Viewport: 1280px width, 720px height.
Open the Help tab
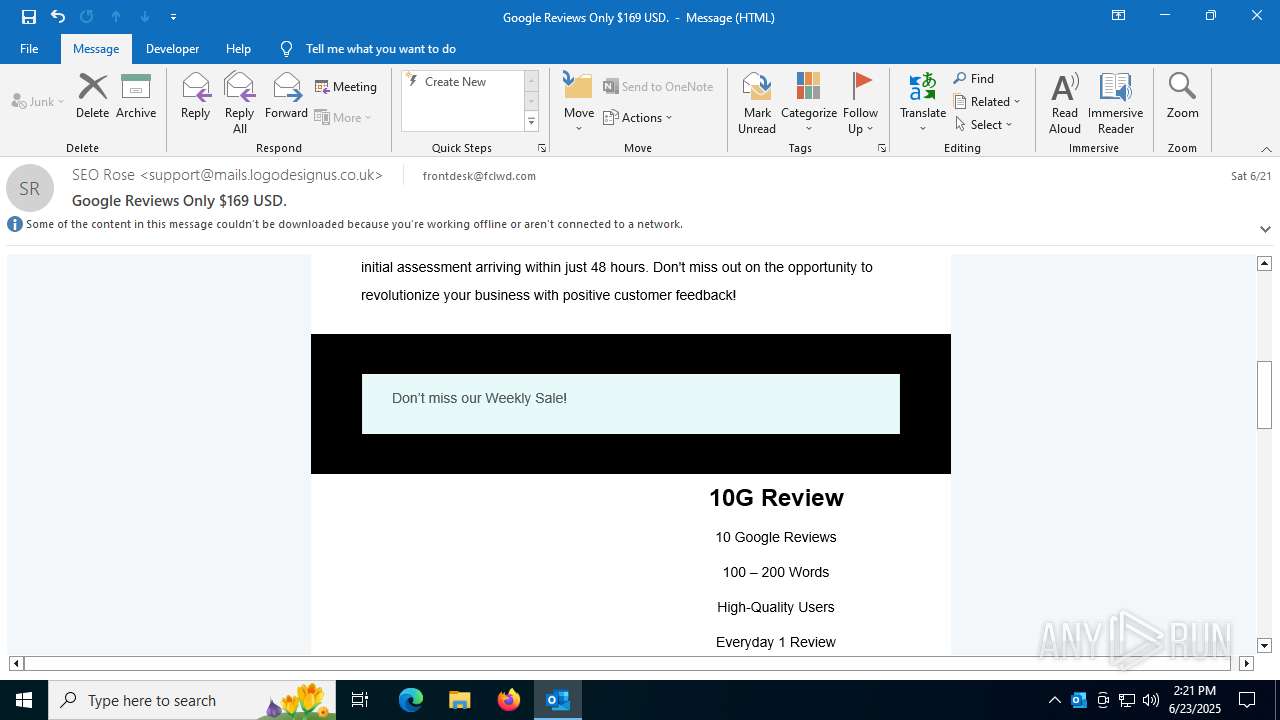[238, 48]
